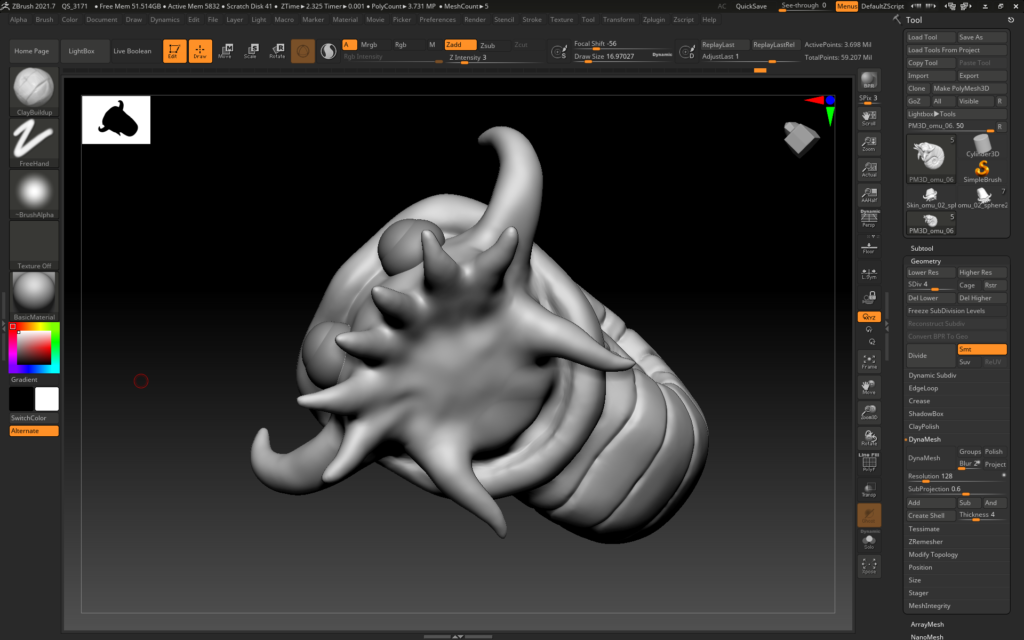This screenshot has height=640, width=1024.
Task: Click the BPR render button
Action: tap(869, 80)
